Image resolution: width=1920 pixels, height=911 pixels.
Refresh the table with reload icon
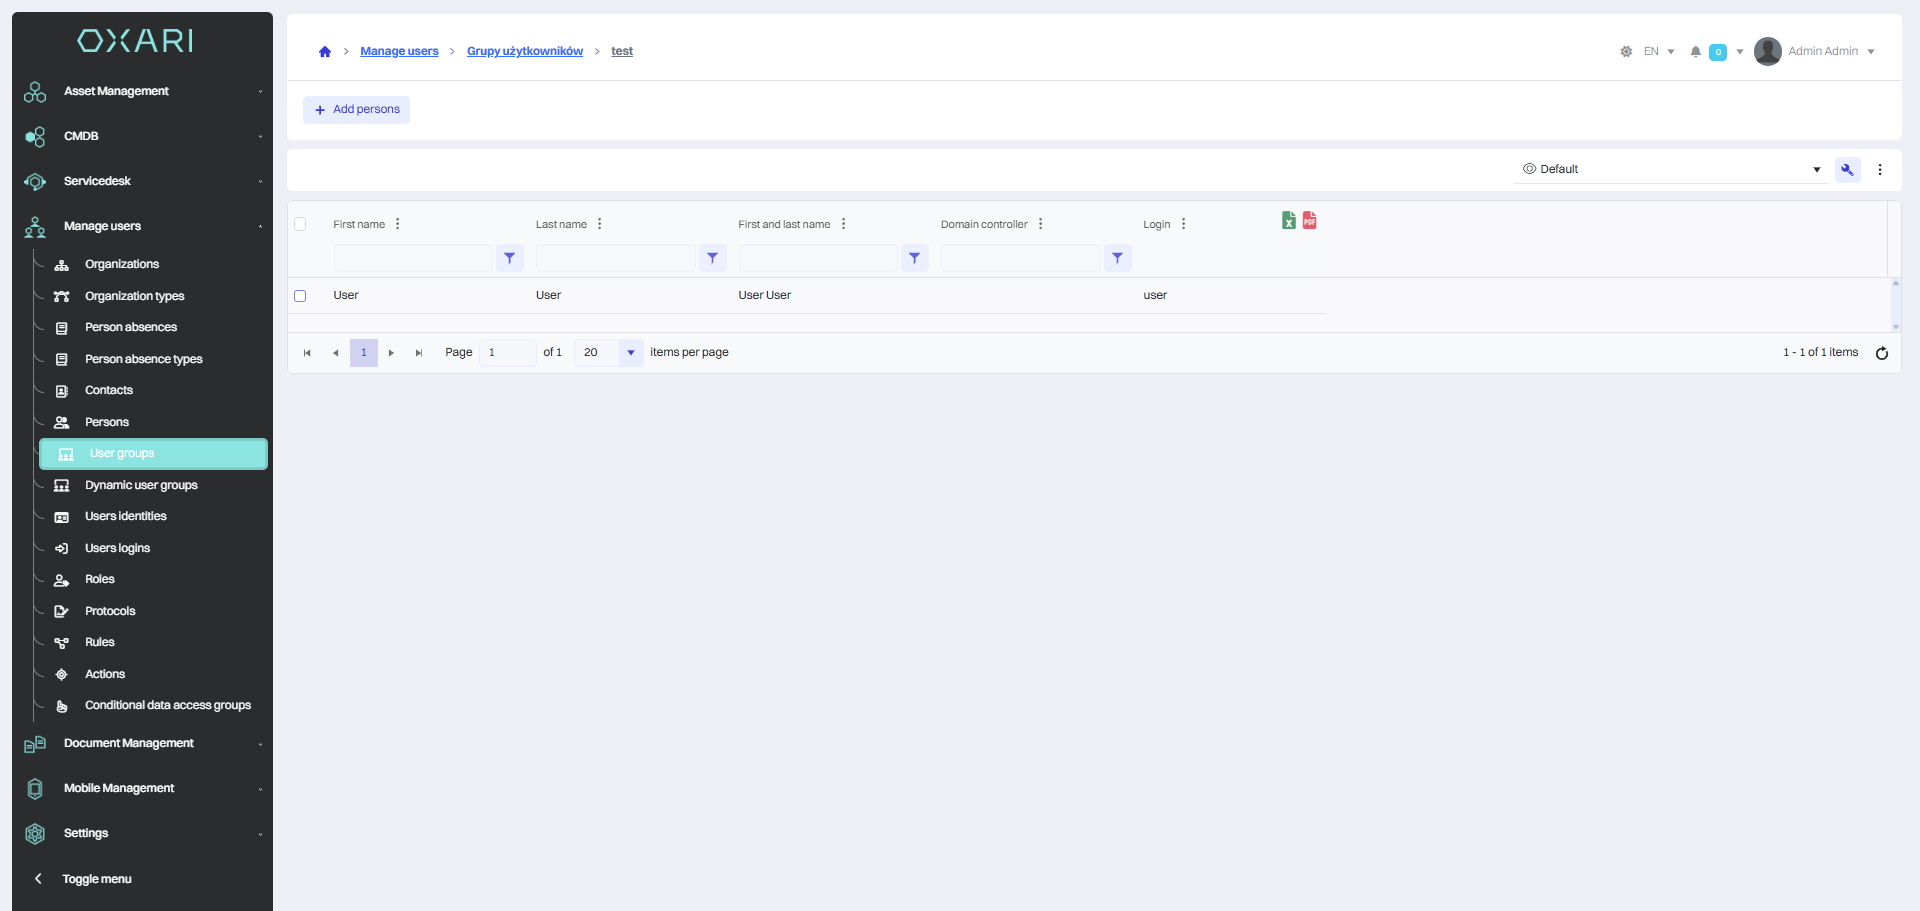pos(1881,353)
